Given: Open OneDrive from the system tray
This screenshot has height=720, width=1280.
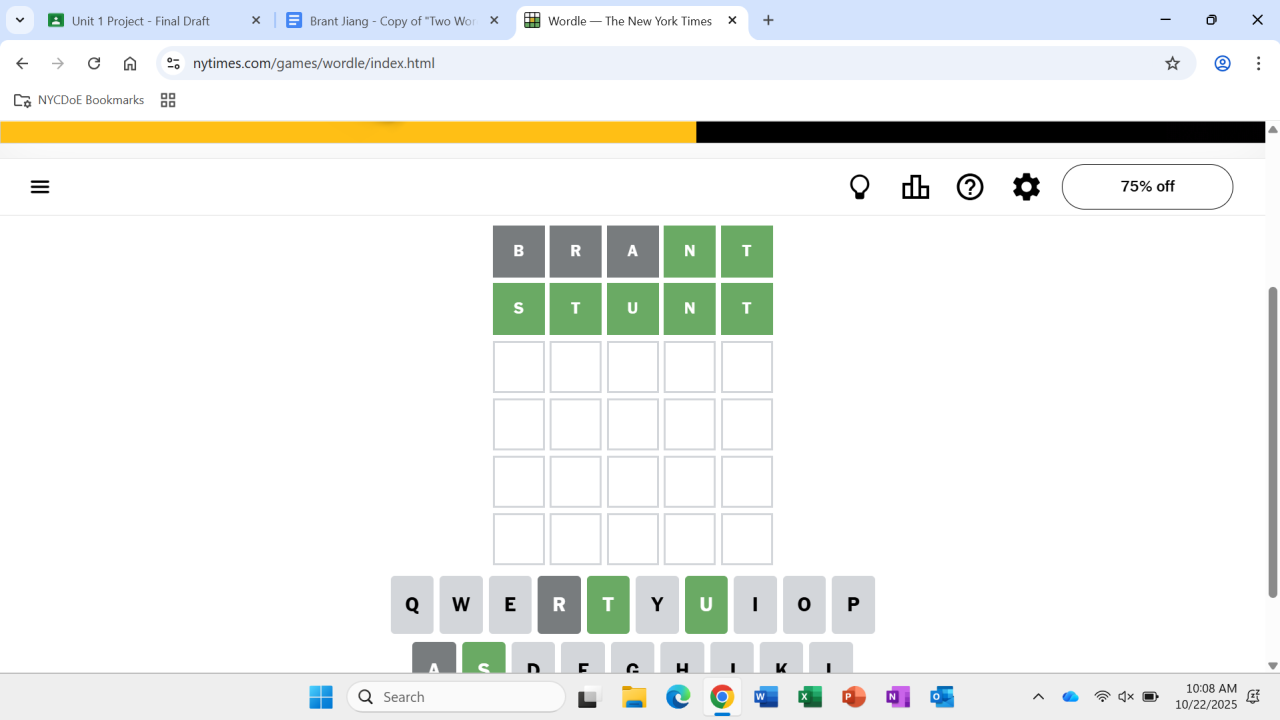Looking at the screenshot, I should coord(1070,697).
